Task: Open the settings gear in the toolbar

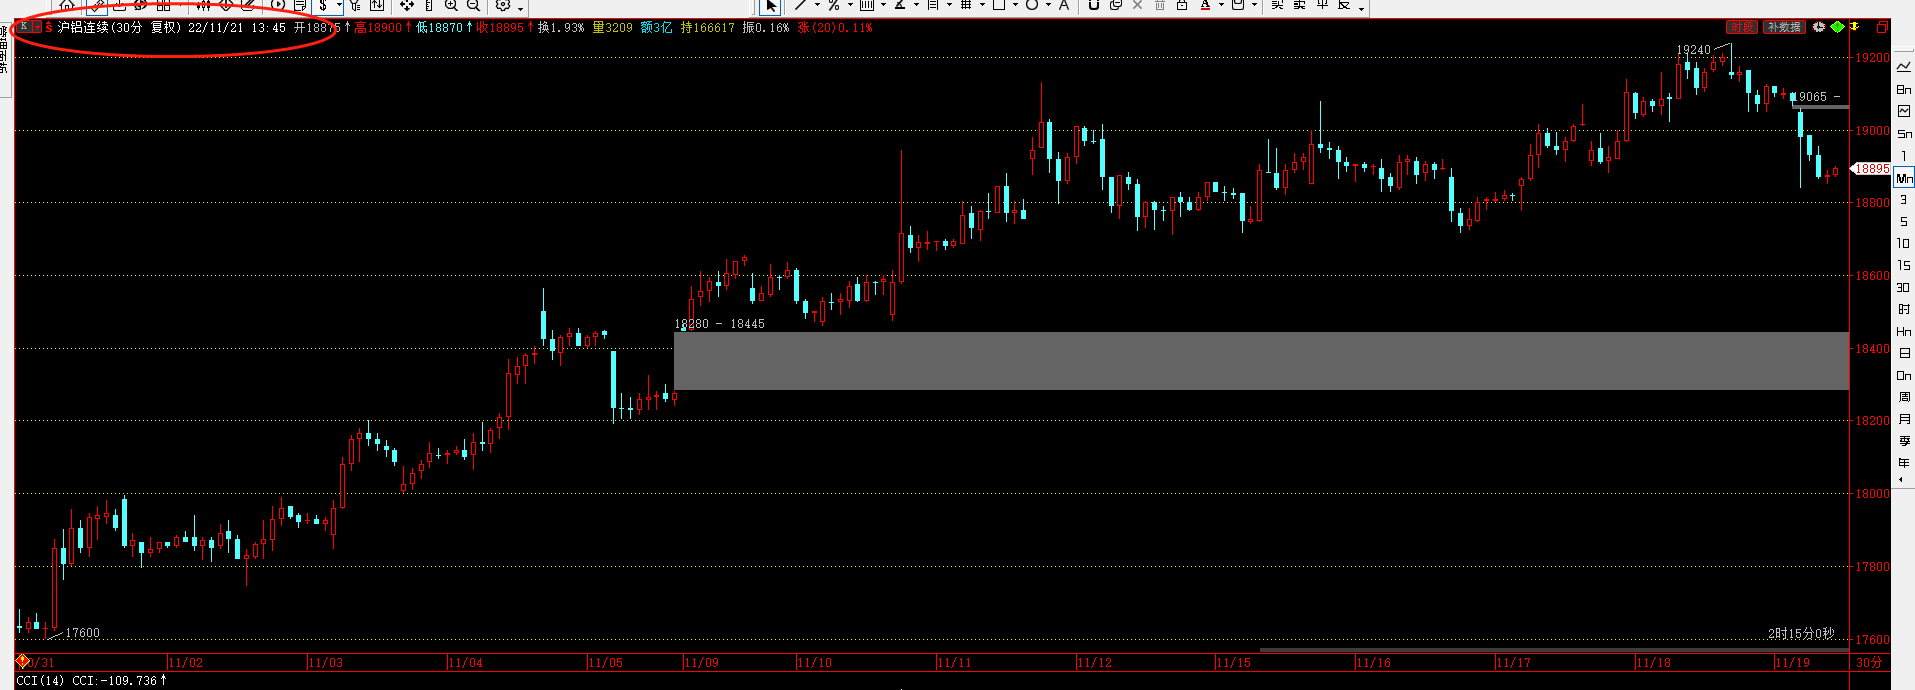Action: pos(503,5)
